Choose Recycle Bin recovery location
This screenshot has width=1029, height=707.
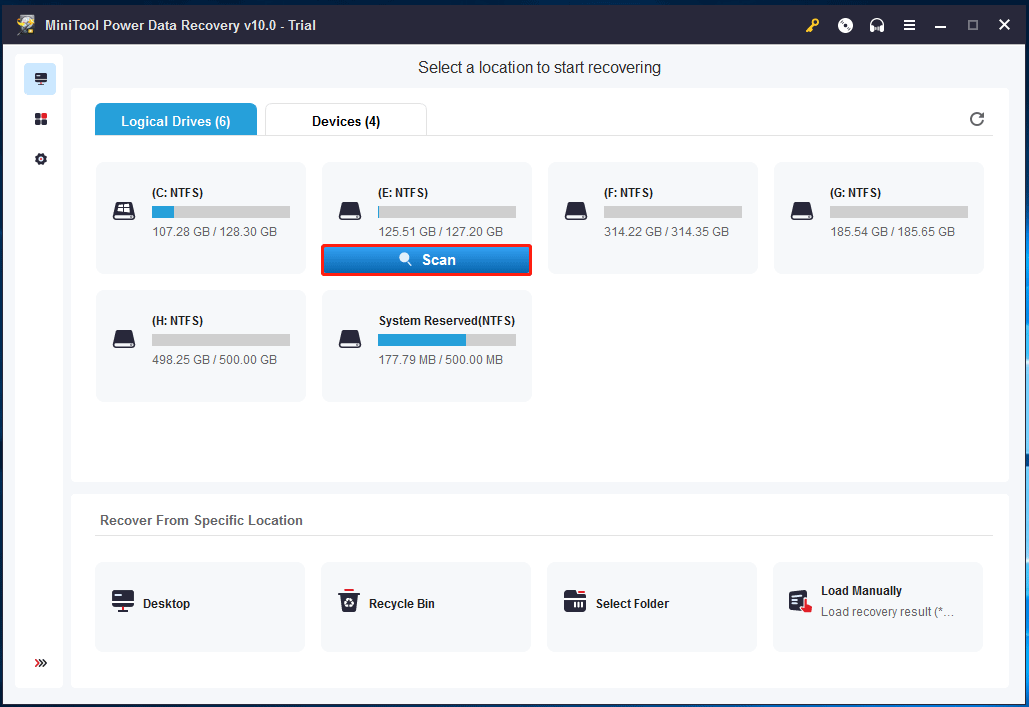426,607
